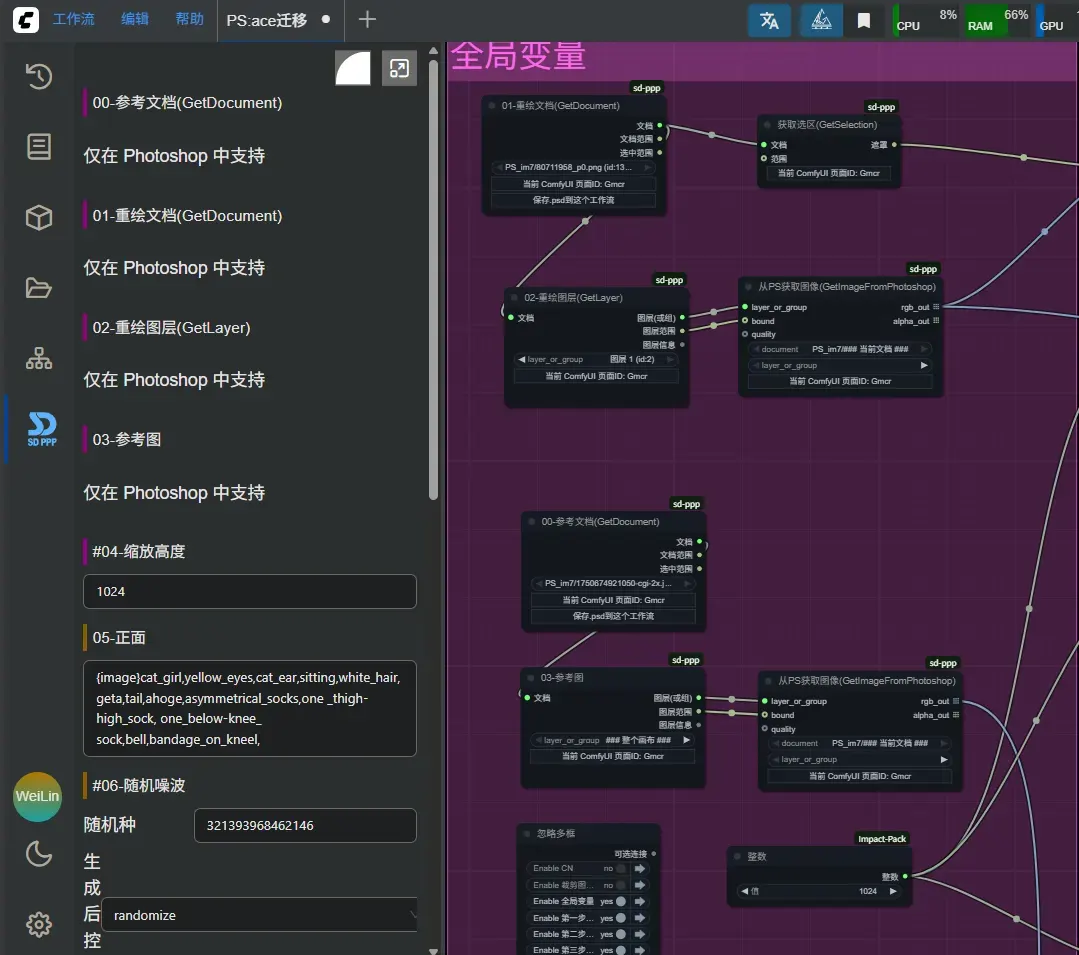1079x955 pixels.
Task: Open the randomize dropdown
Action: coord(259,915)
